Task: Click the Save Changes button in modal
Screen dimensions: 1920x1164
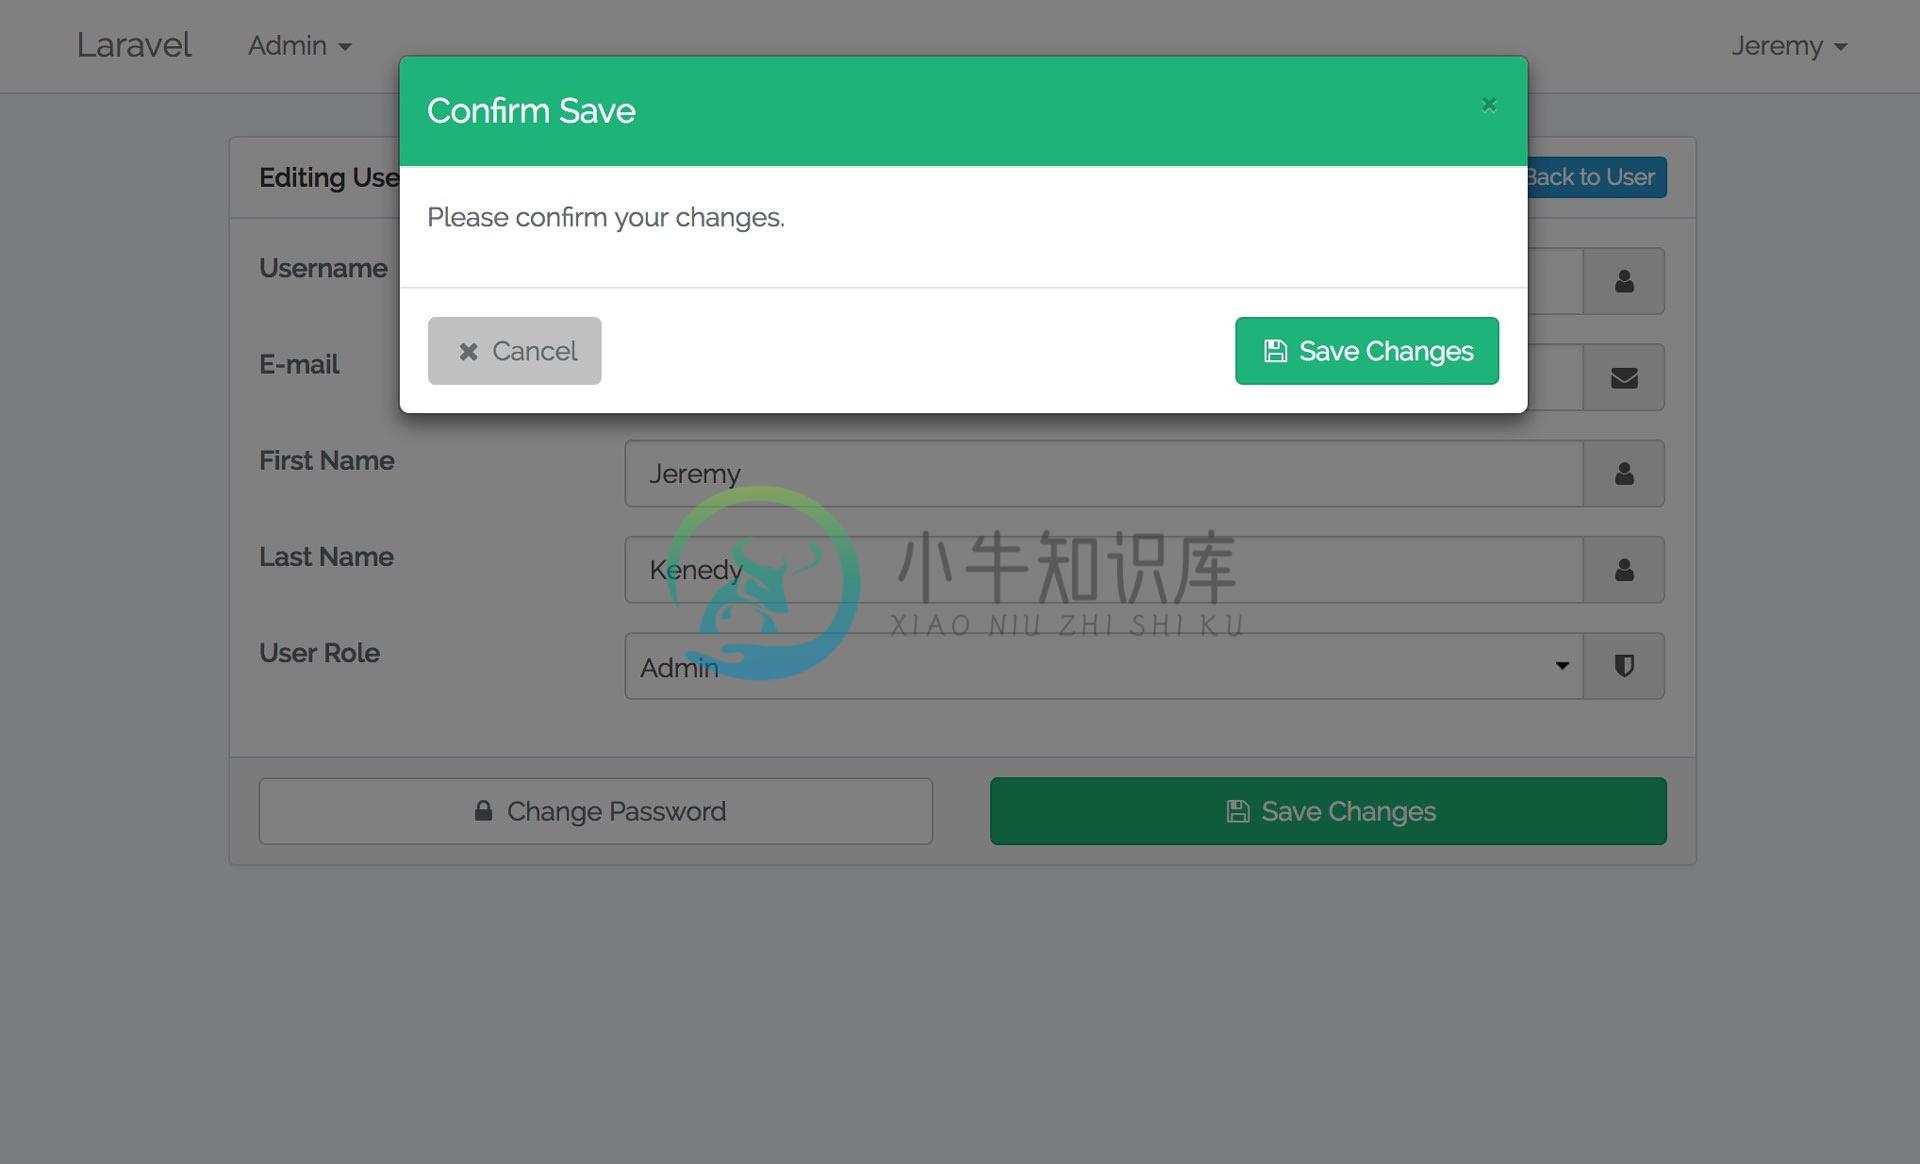Action: click(x=1367, y=351)
